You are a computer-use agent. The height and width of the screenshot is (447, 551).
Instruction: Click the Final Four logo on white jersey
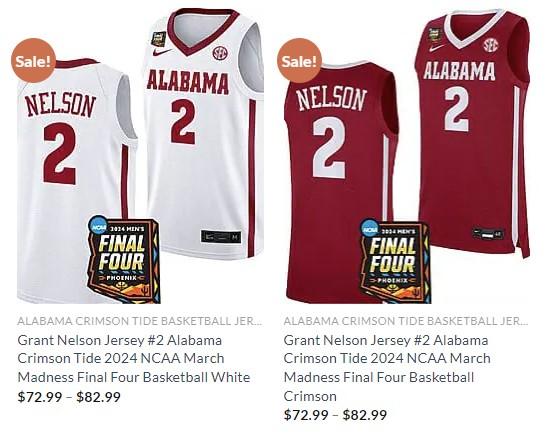tap(123, 259)
